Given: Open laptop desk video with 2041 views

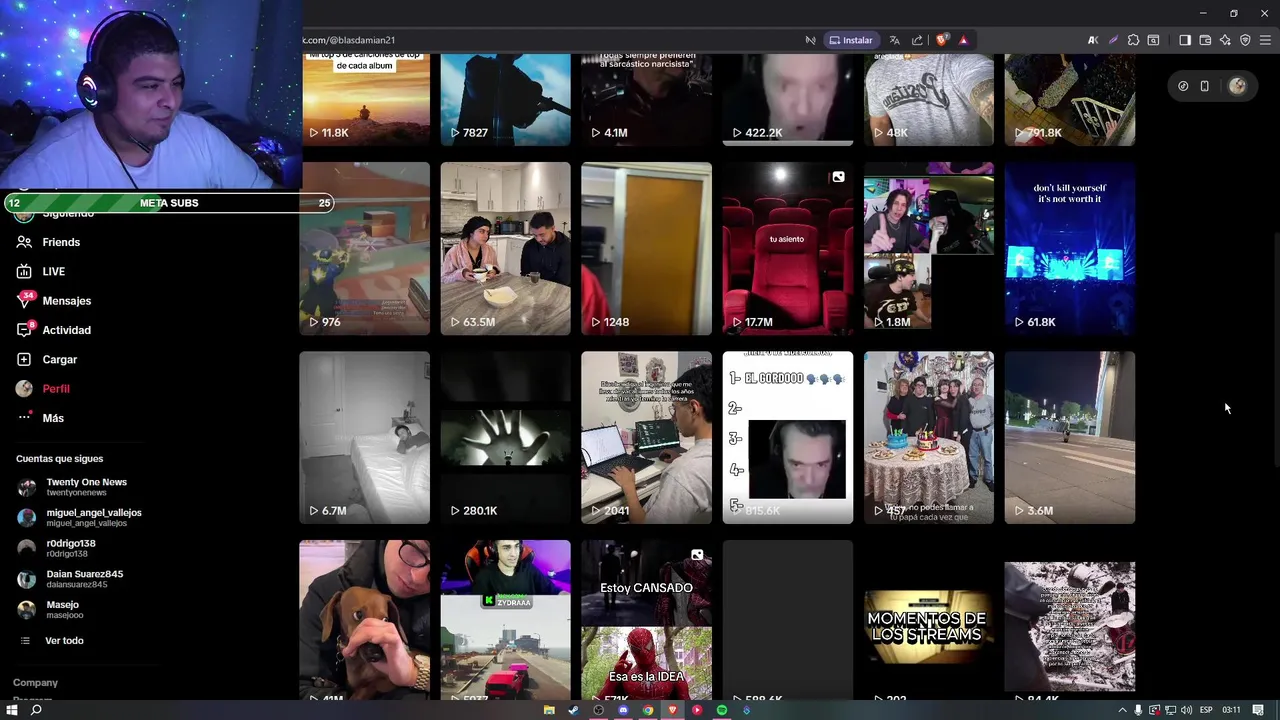Looking at the screenshot, I should click(x=647, y=437).
